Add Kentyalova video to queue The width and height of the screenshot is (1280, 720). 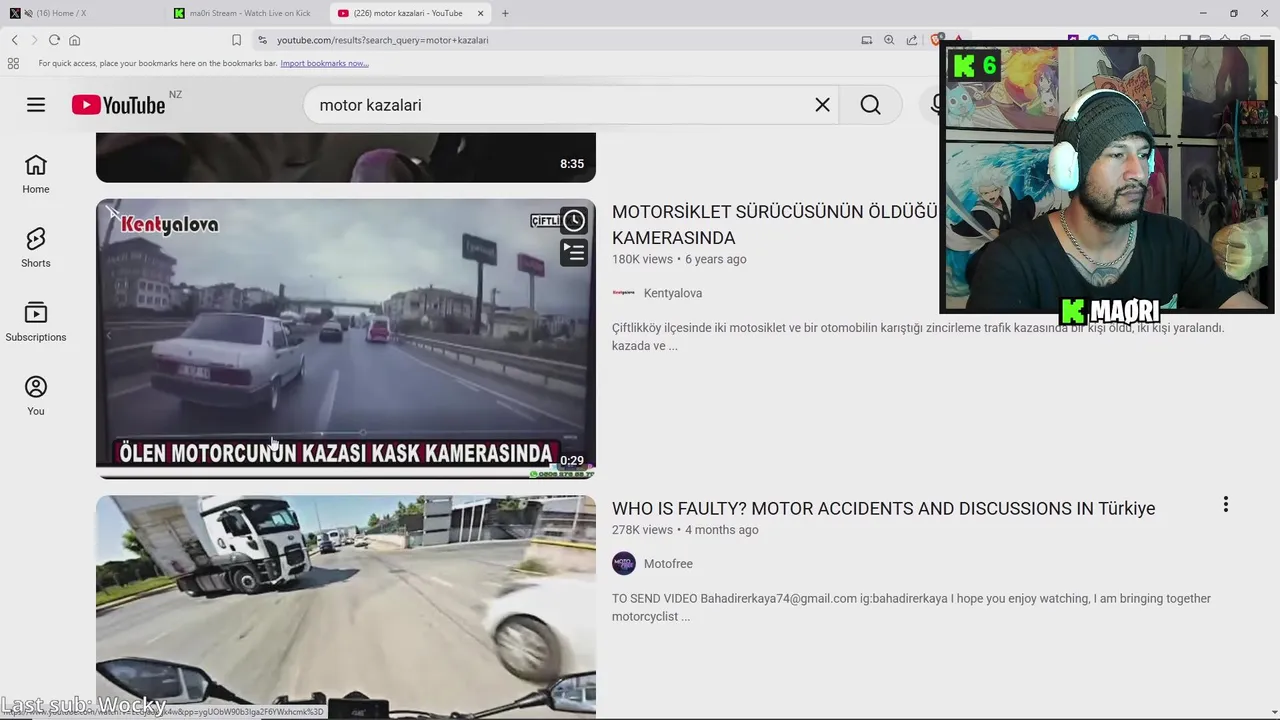574,252
